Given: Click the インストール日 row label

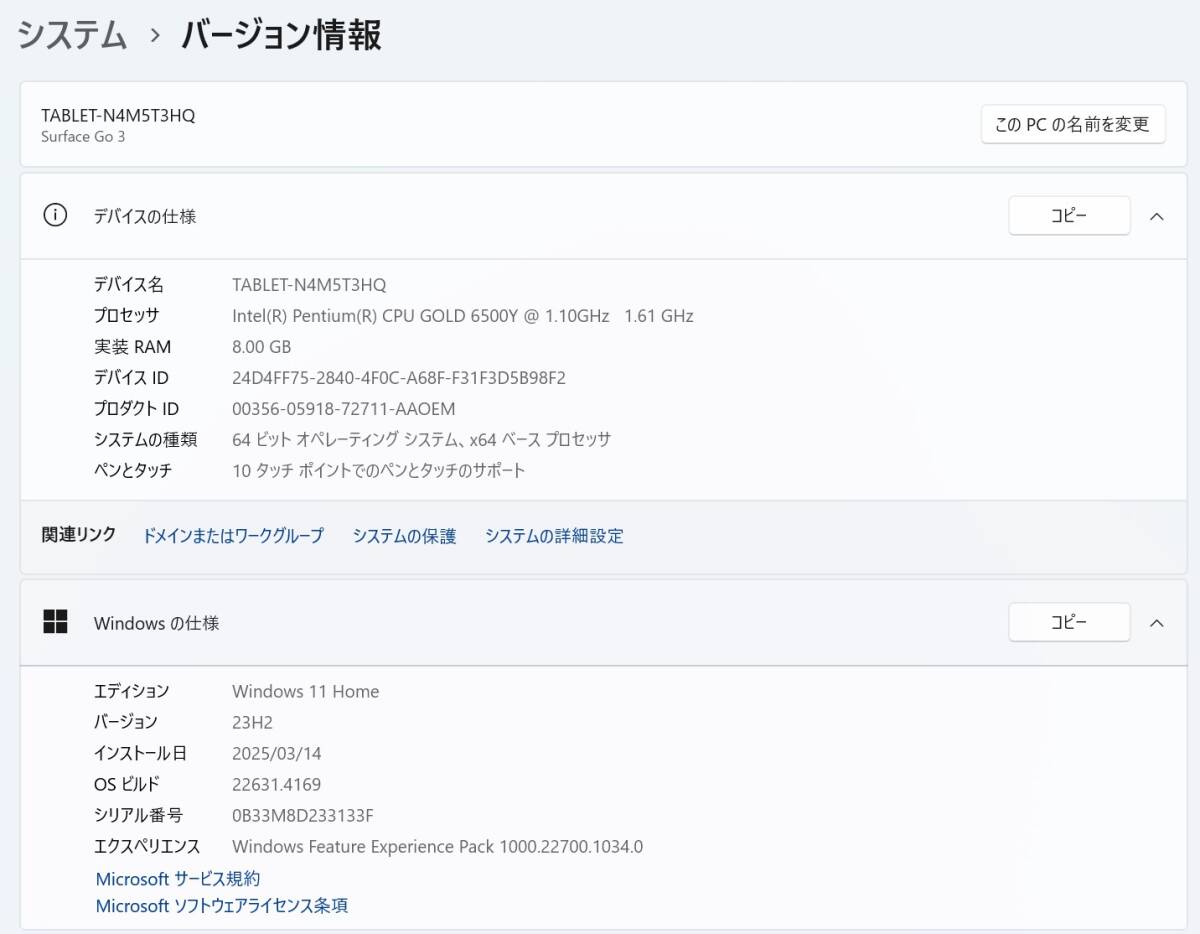Looking at the screenshot, I should tap(141, 753).
